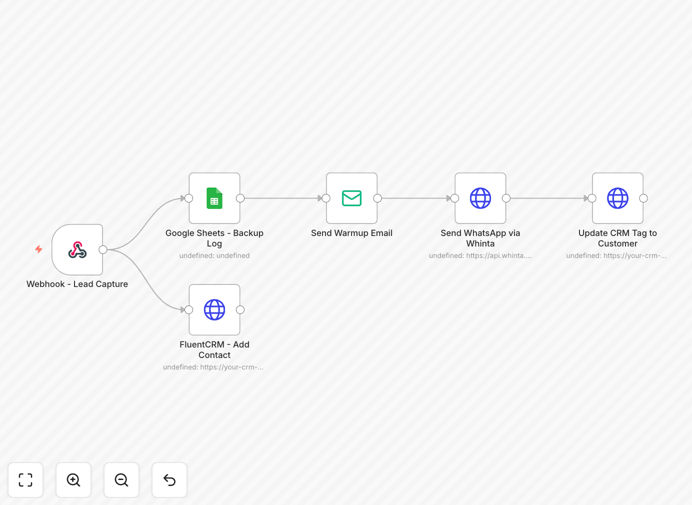692x505 pixels.
Task: Open the Send WhatsApp via Whinta node
Action: (x=480, y=198)
